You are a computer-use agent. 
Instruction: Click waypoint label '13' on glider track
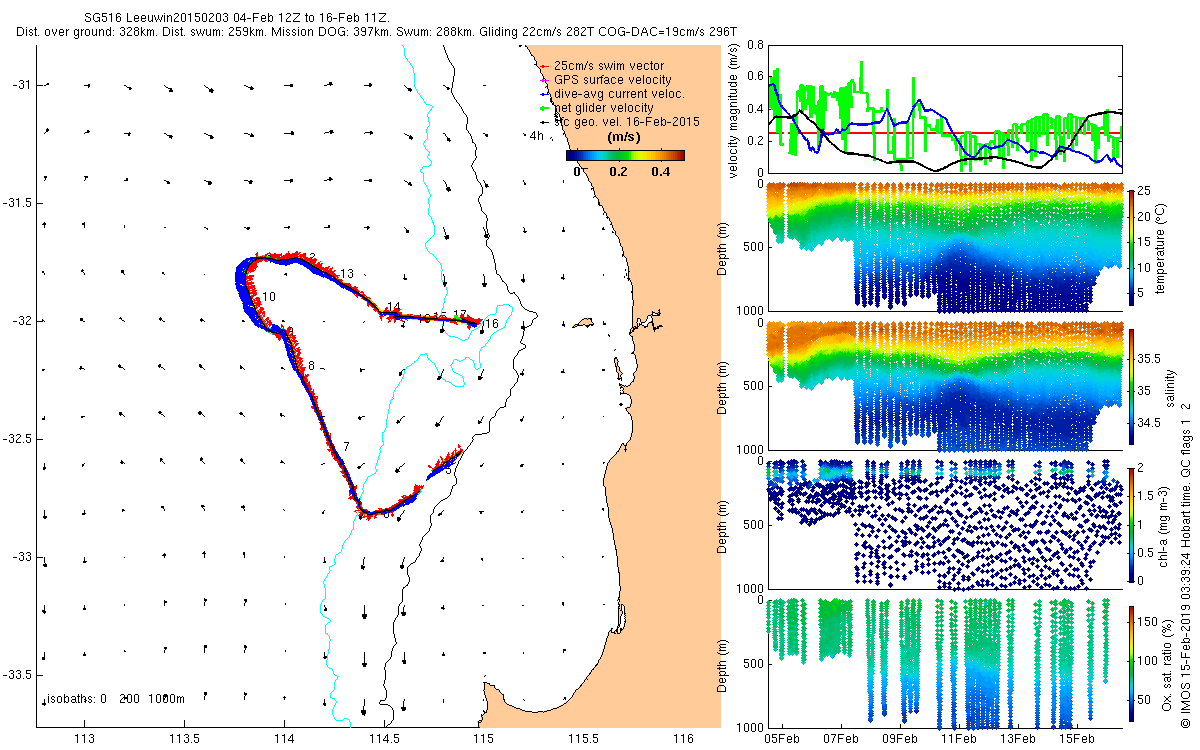(x=347, y=274)
